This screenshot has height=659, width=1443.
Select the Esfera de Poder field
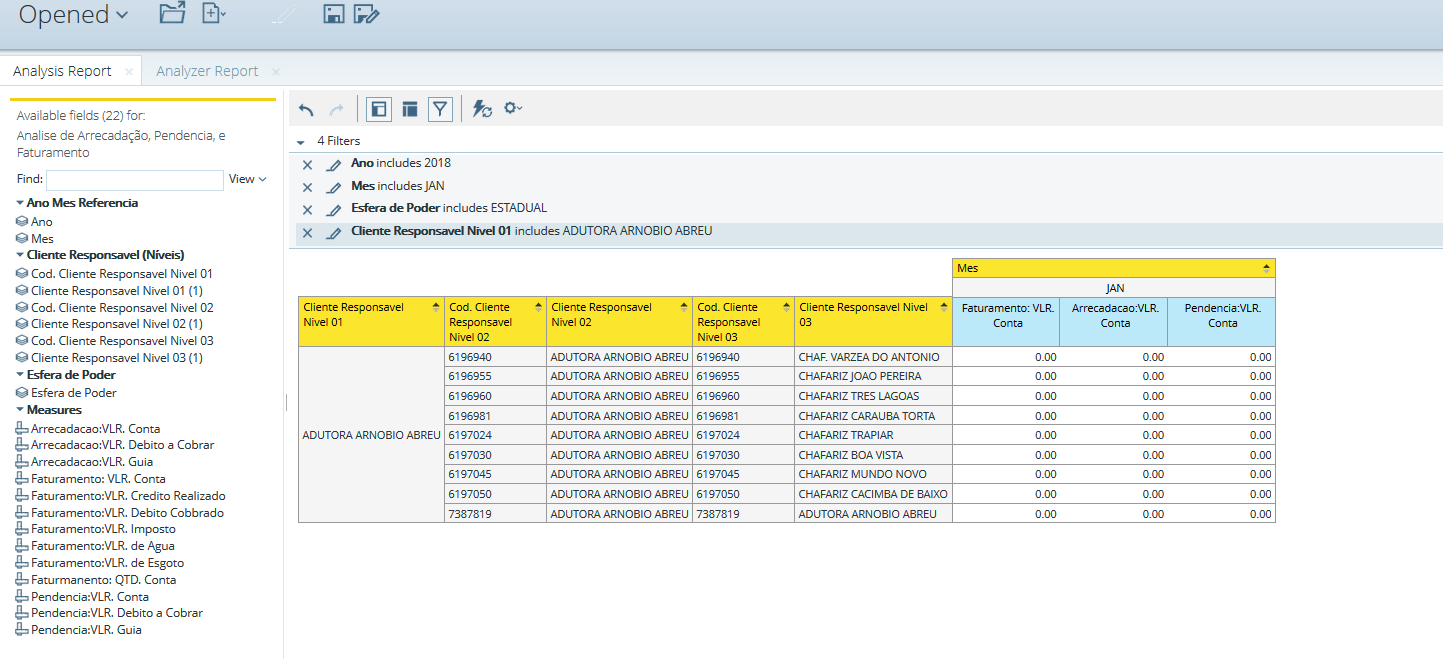[x=73, y=393]
